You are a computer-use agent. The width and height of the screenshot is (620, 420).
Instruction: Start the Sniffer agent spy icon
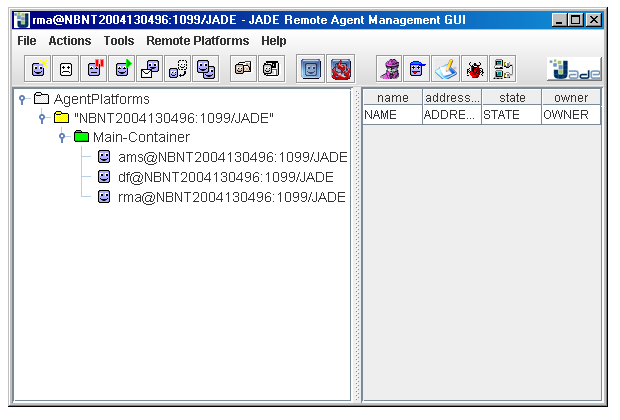(389, 69)
